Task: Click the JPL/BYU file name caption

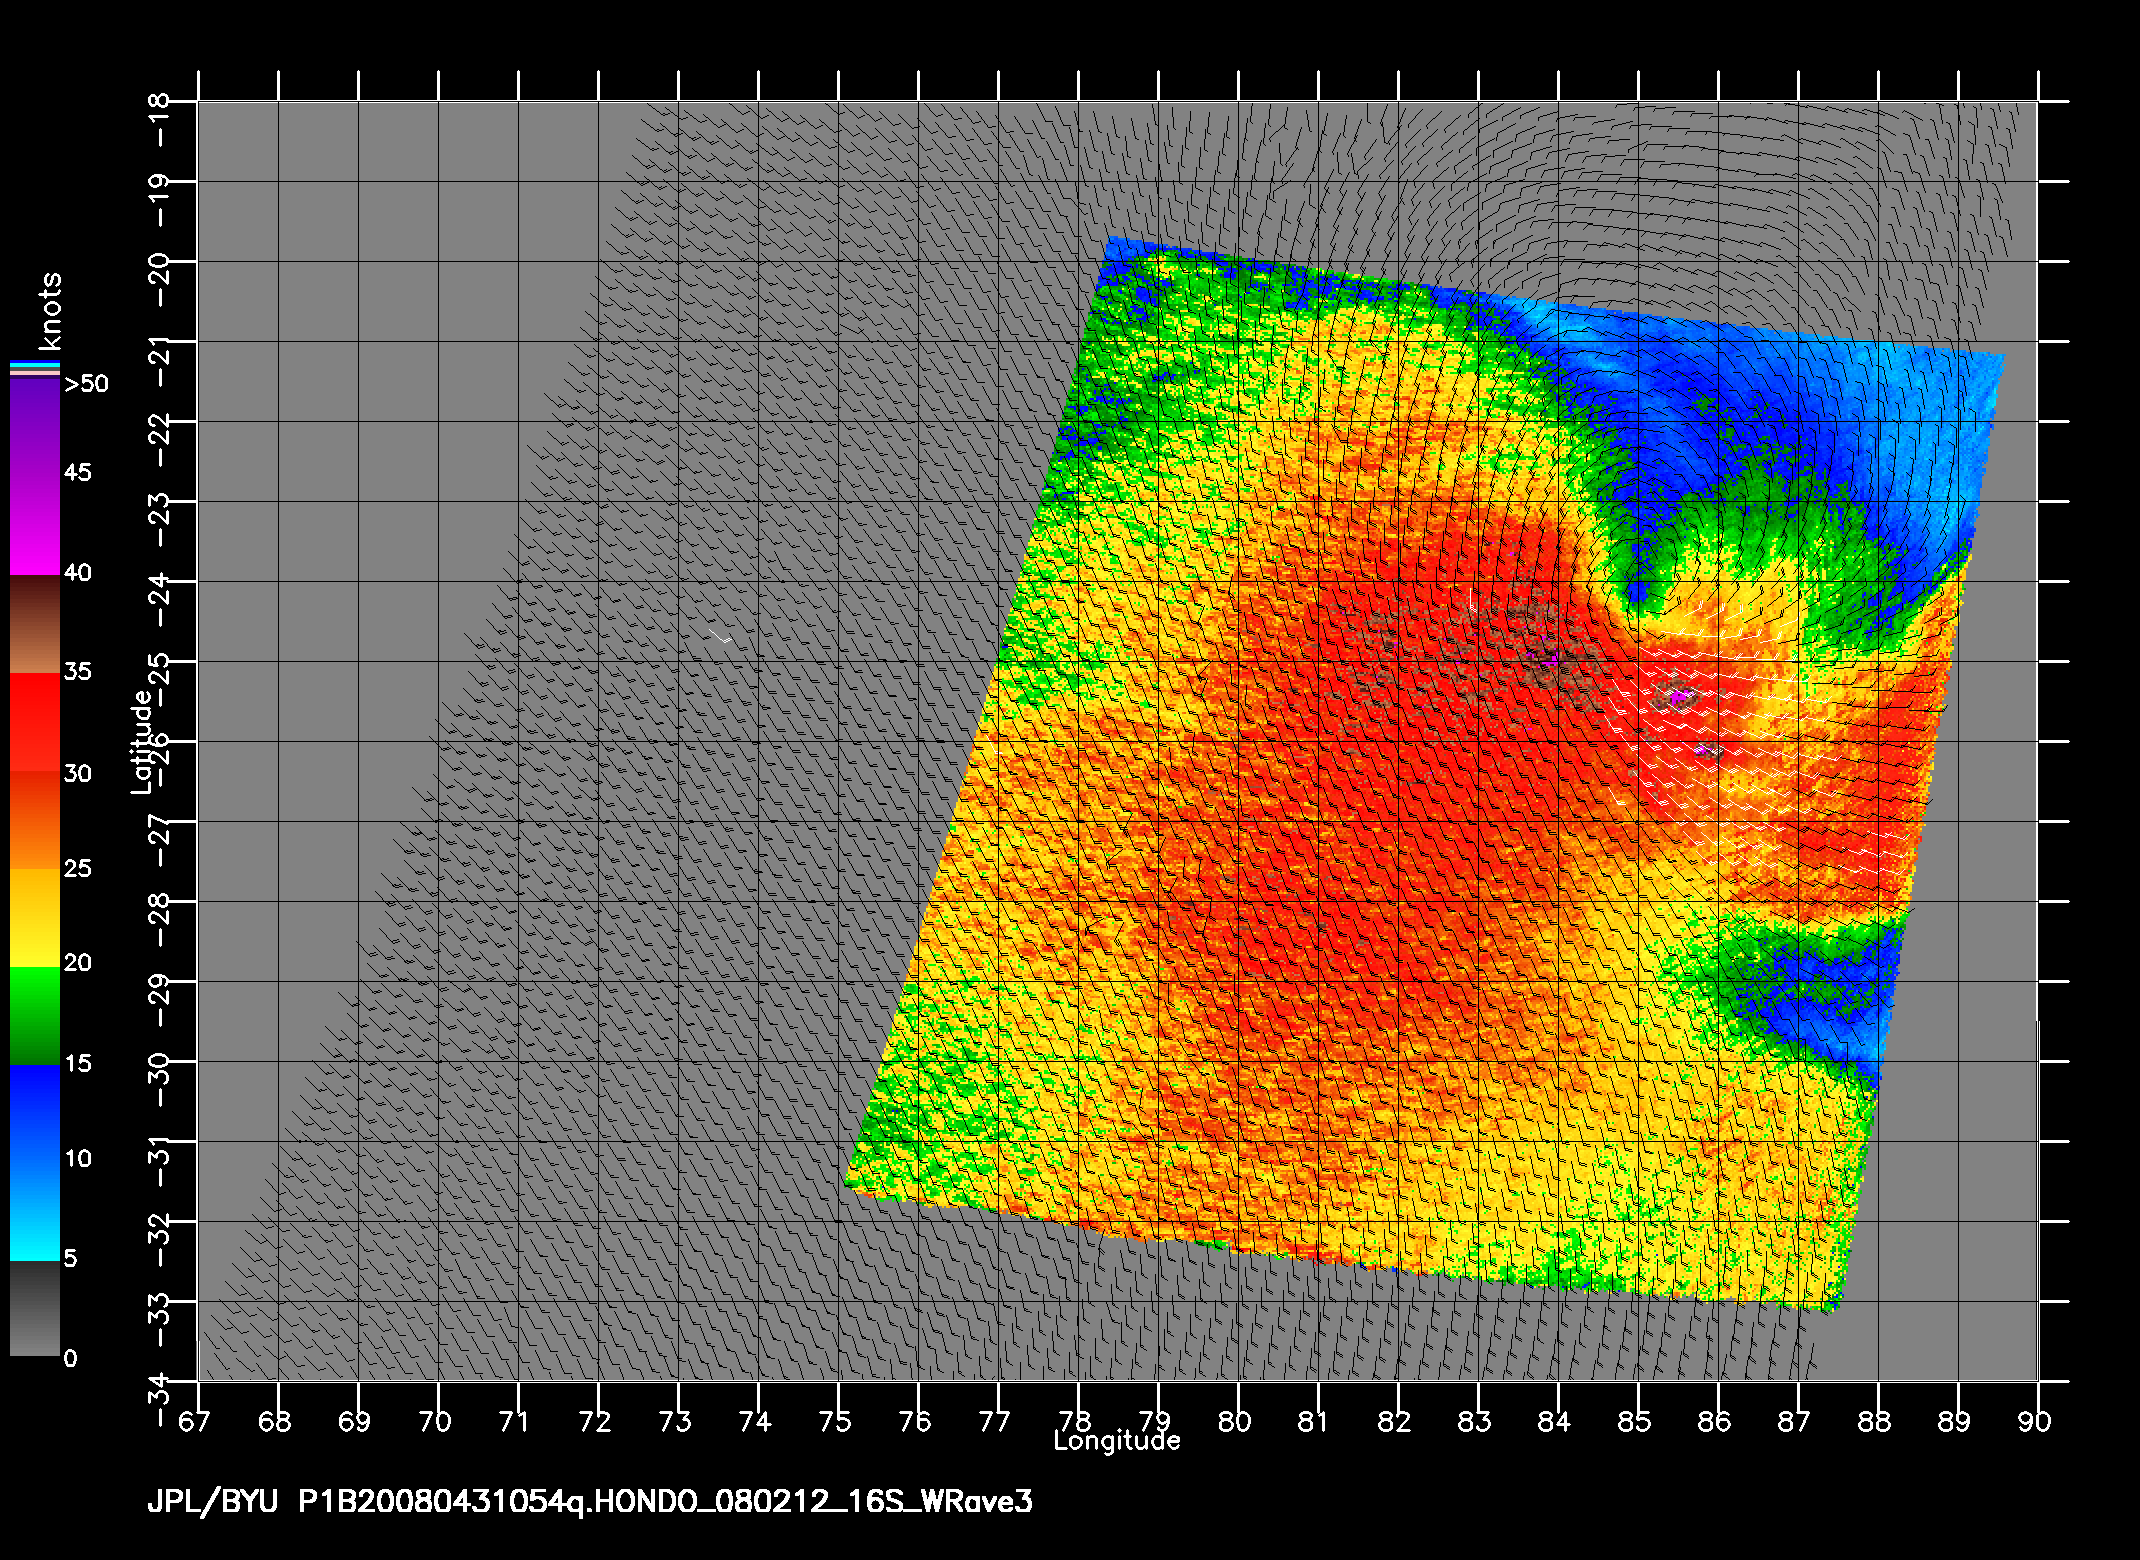Action: pyautogui.click(x=590, y=1502)
